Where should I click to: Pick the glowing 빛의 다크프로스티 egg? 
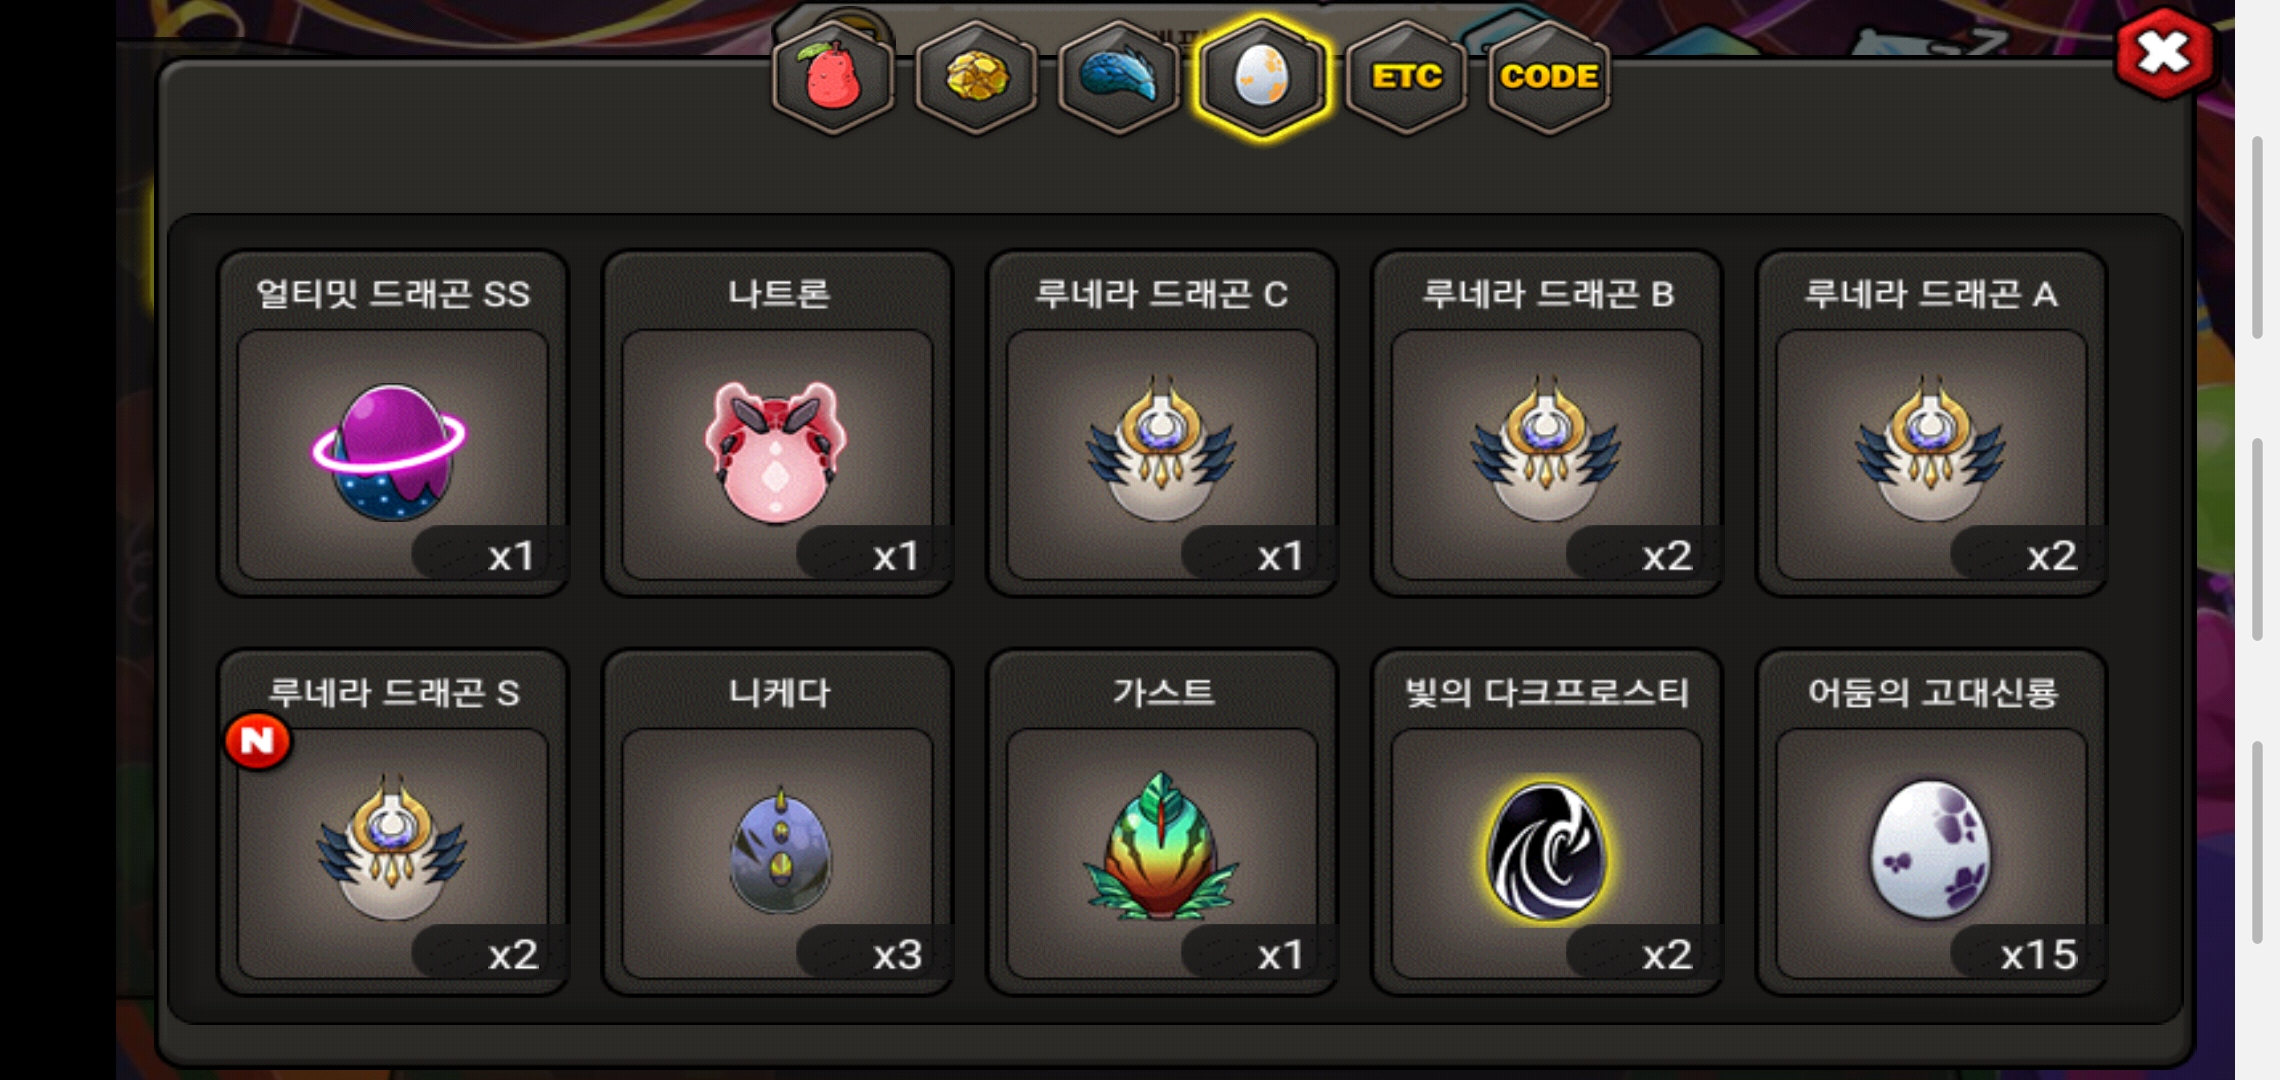pos(1547,822)
